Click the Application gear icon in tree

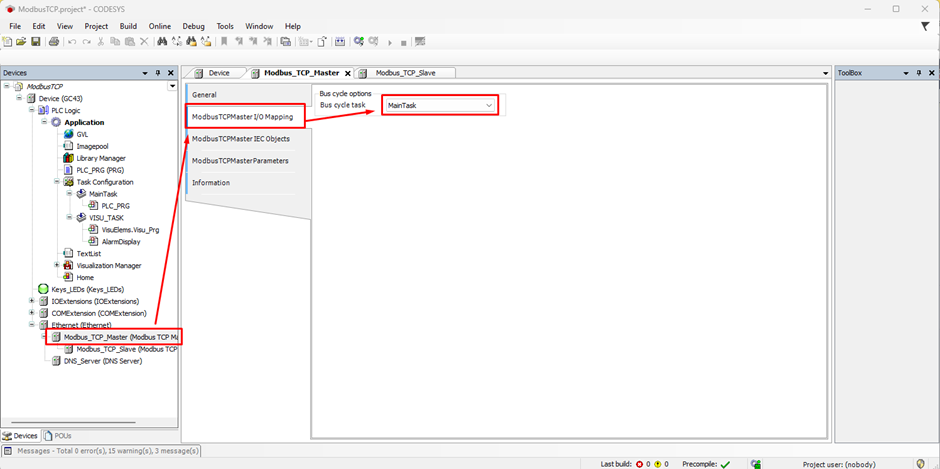[x=56, y=122]
